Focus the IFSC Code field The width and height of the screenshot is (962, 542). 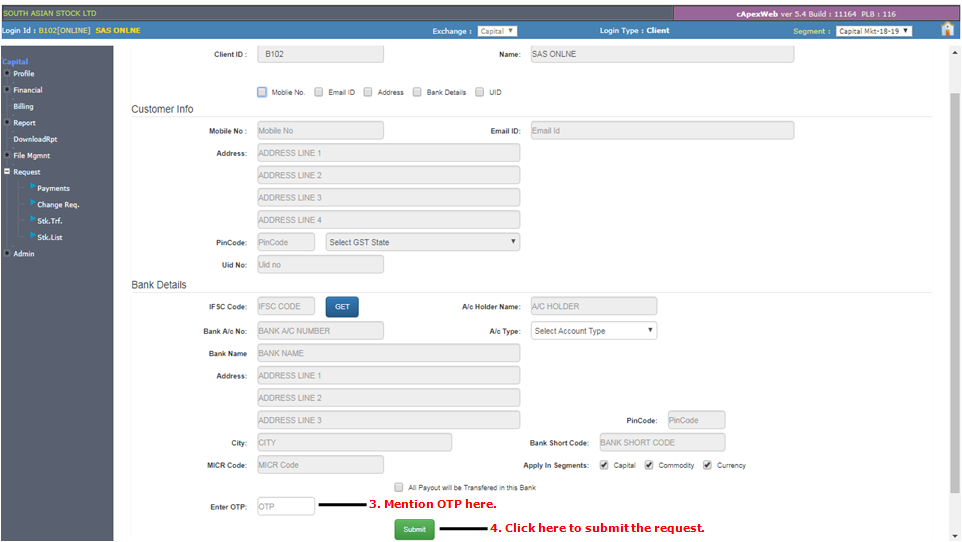[286, 306]
